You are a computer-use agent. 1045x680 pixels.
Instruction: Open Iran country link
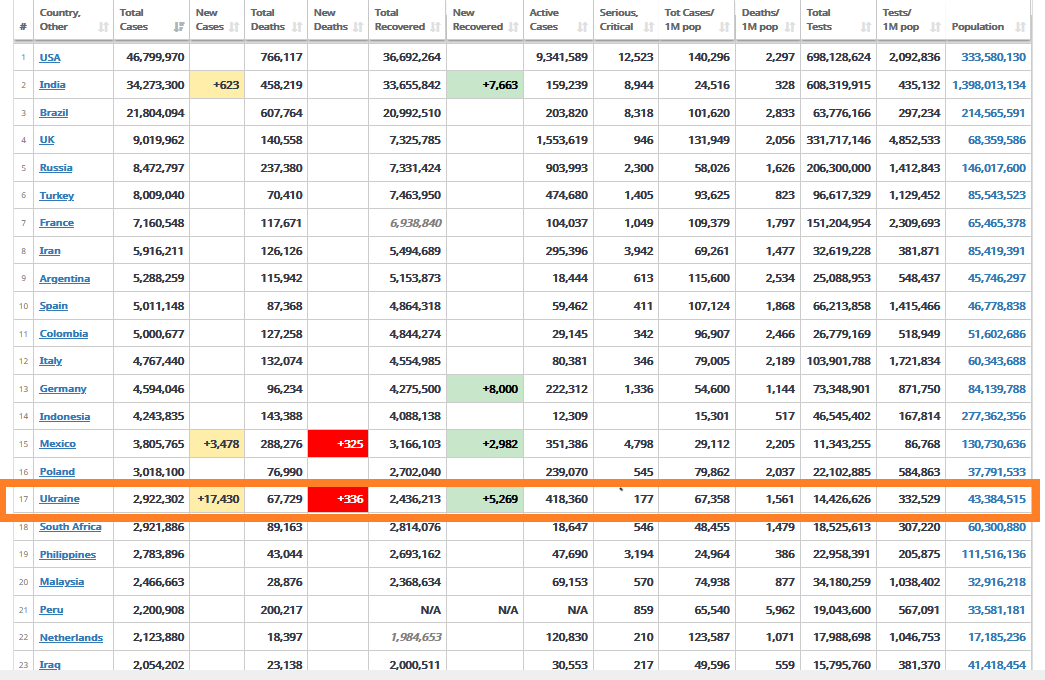(x=50, y=251)
